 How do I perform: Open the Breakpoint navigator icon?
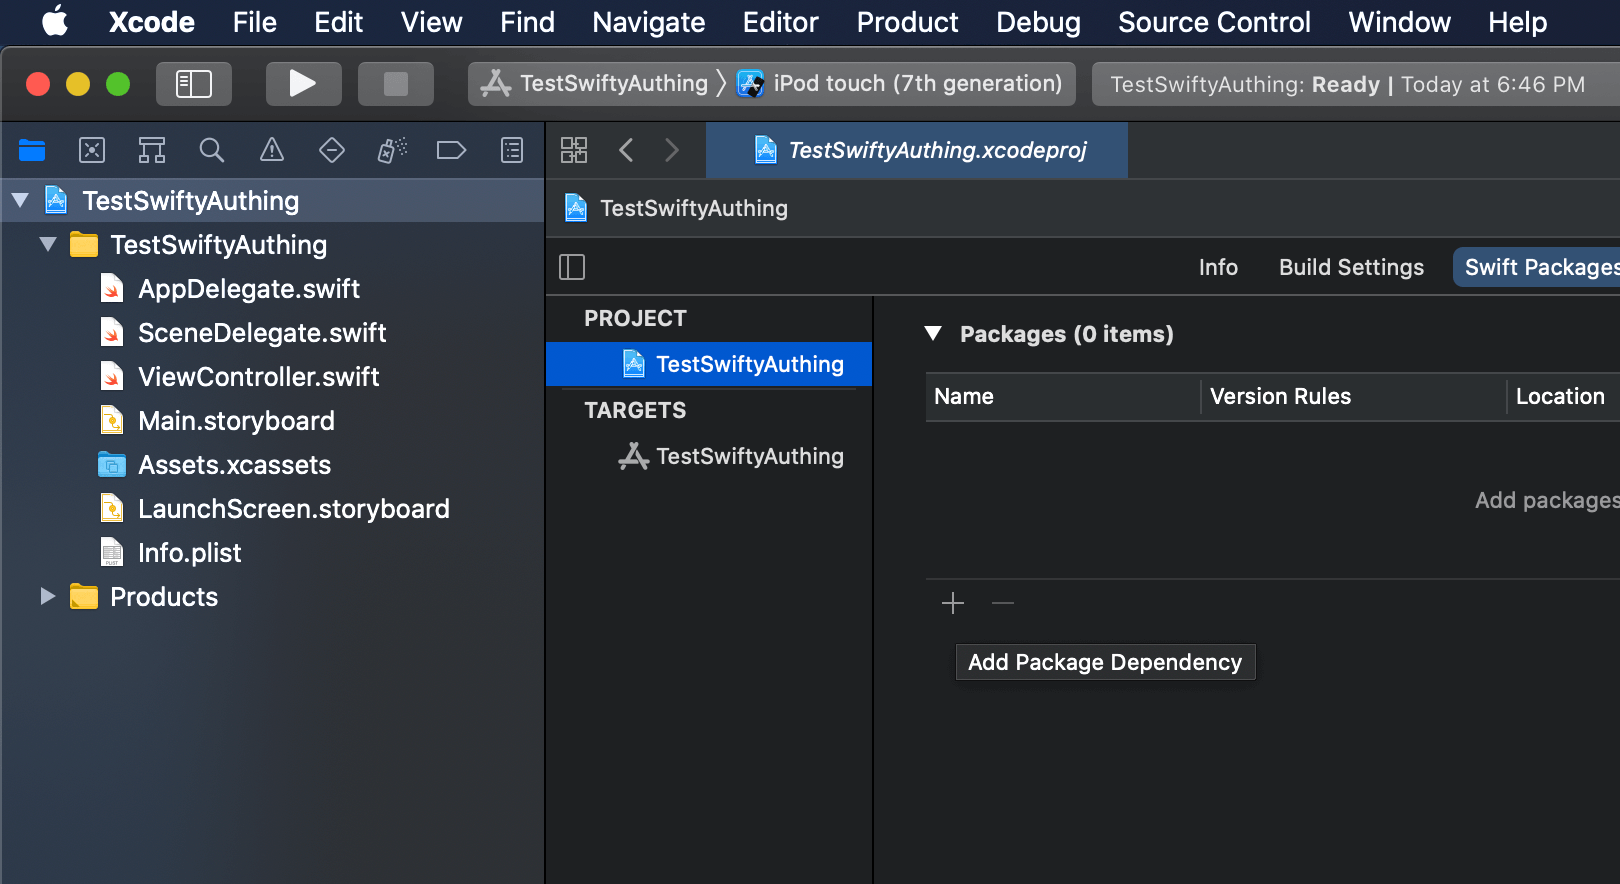tap(452, 151)
